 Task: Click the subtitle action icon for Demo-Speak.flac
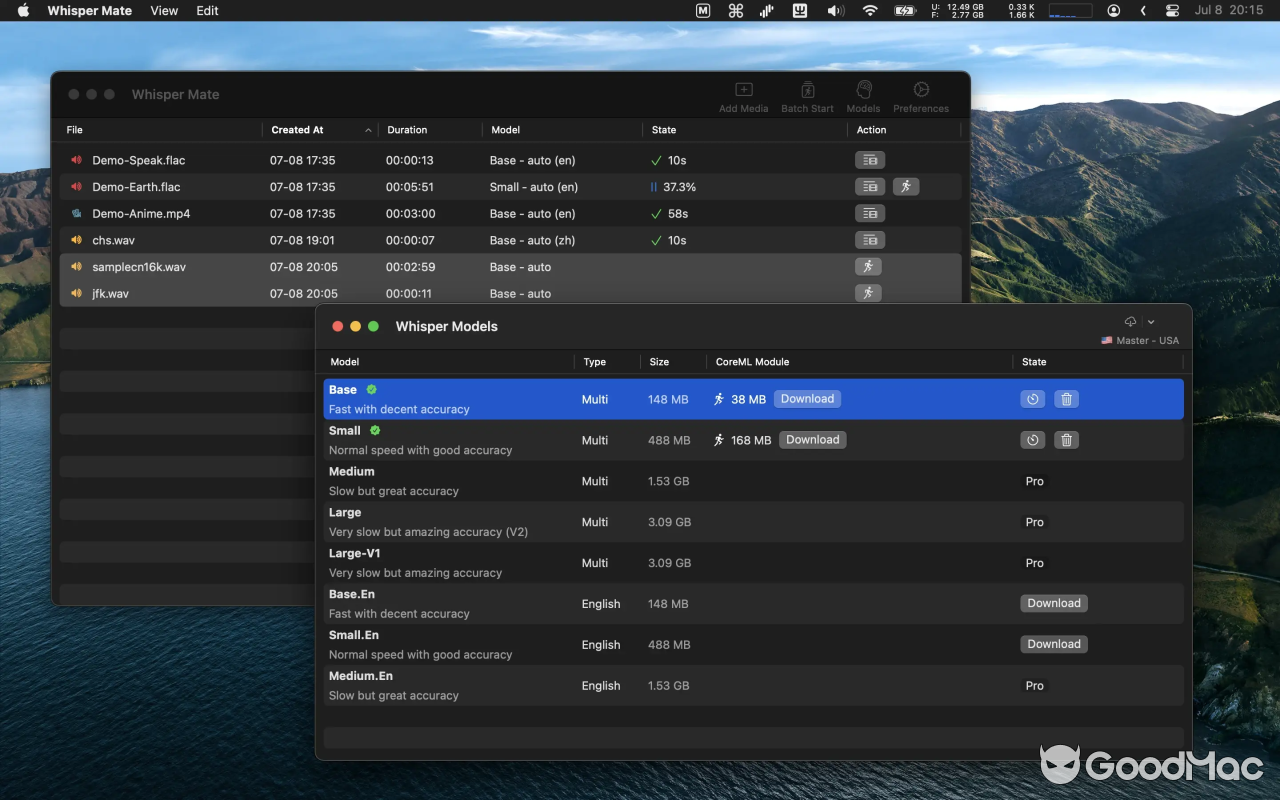coord(869,160)
